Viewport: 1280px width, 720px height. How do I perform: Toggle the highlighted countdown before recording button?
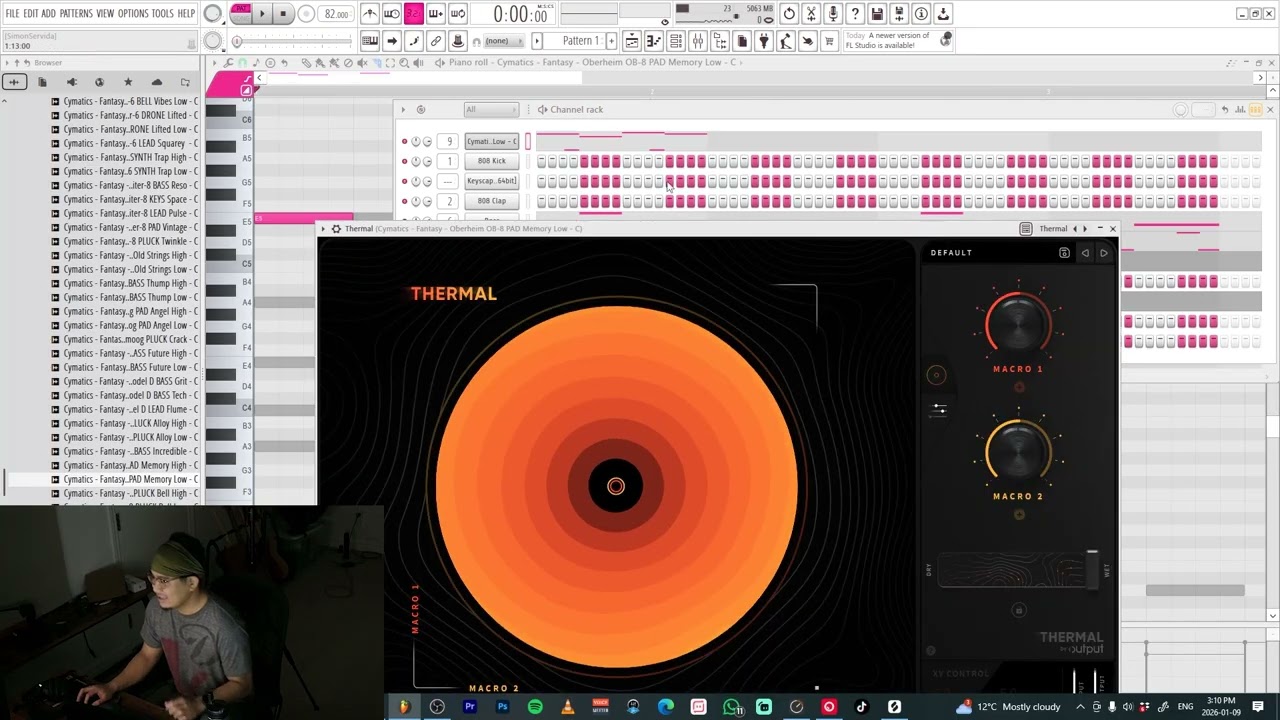click(x=413, y=14)
